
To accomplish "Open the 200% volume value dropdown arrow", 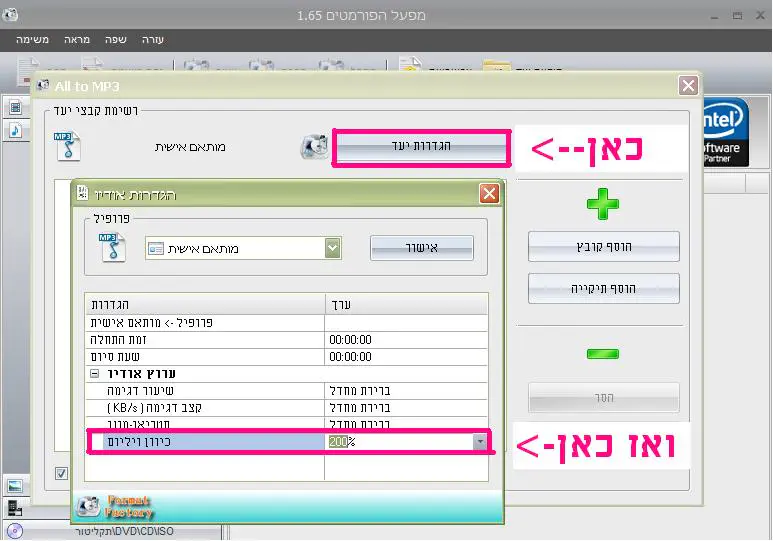I will click(x=480, y=441).
